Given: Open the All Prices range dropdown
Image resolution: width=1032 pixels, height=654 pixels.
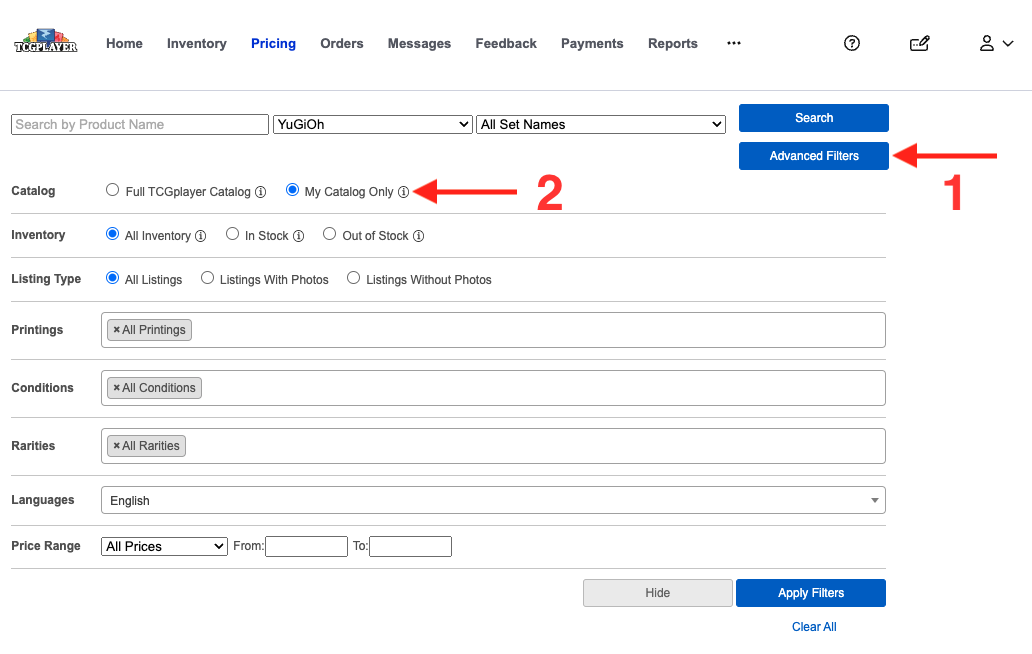Looking at the screenshot, I should click(x=165, y=547).
